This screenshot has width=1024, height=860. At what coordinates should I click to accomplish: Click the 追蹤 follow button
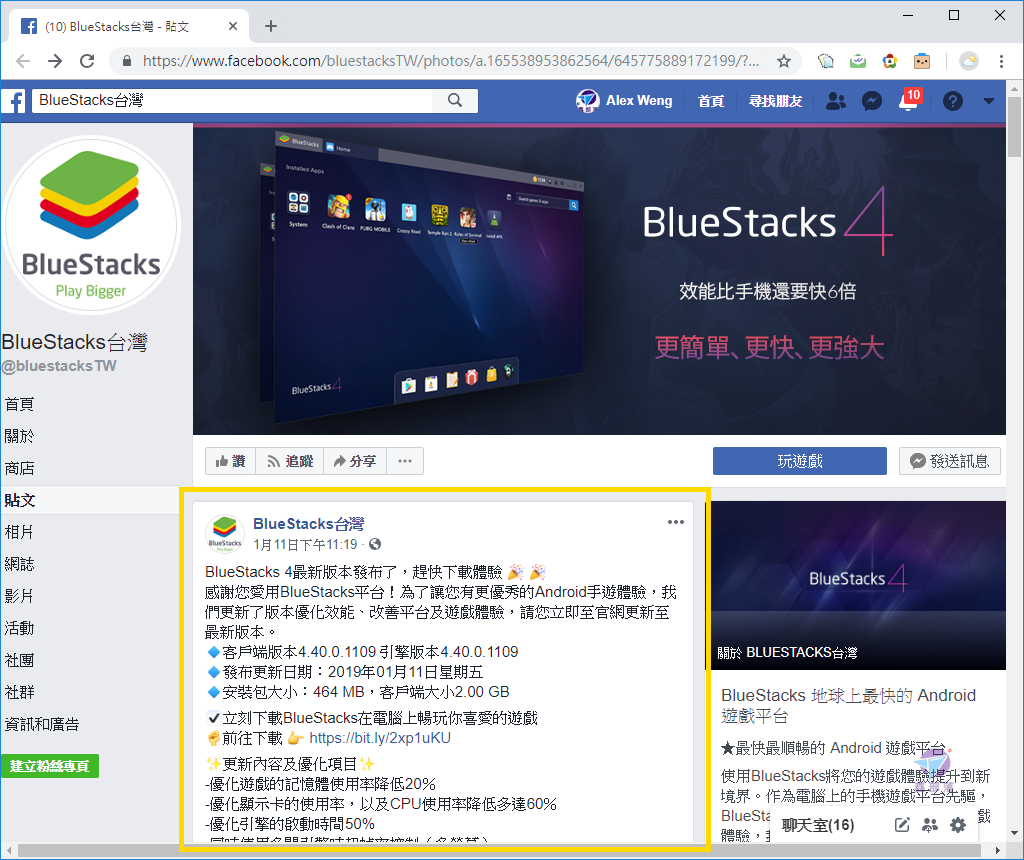(290, 461)
